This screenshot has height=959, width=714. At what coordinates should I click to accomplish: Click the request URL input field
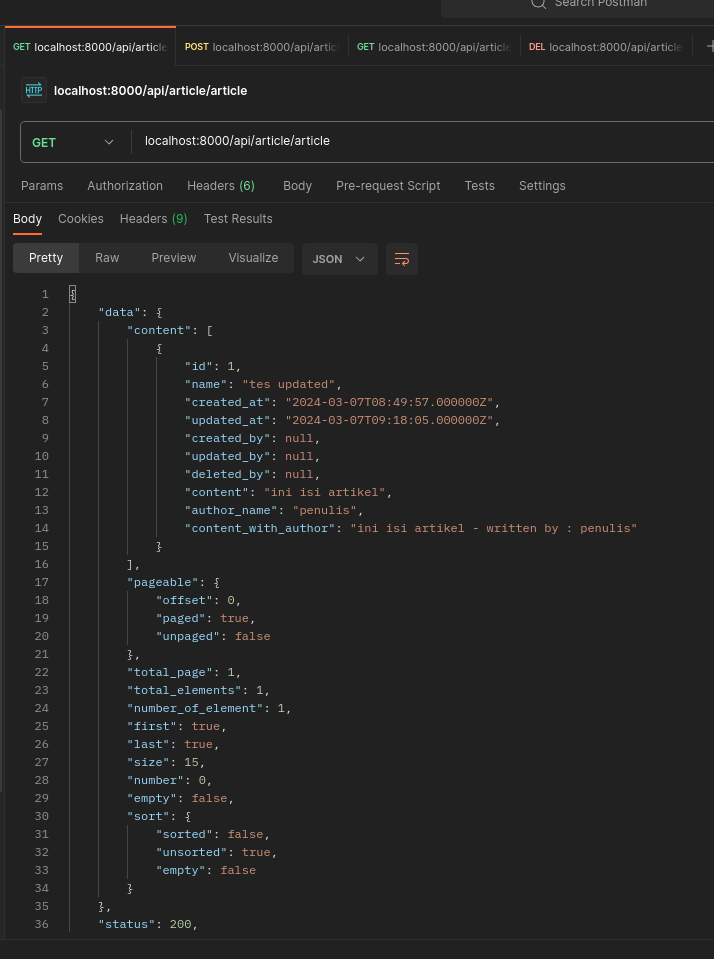(420, 141)
